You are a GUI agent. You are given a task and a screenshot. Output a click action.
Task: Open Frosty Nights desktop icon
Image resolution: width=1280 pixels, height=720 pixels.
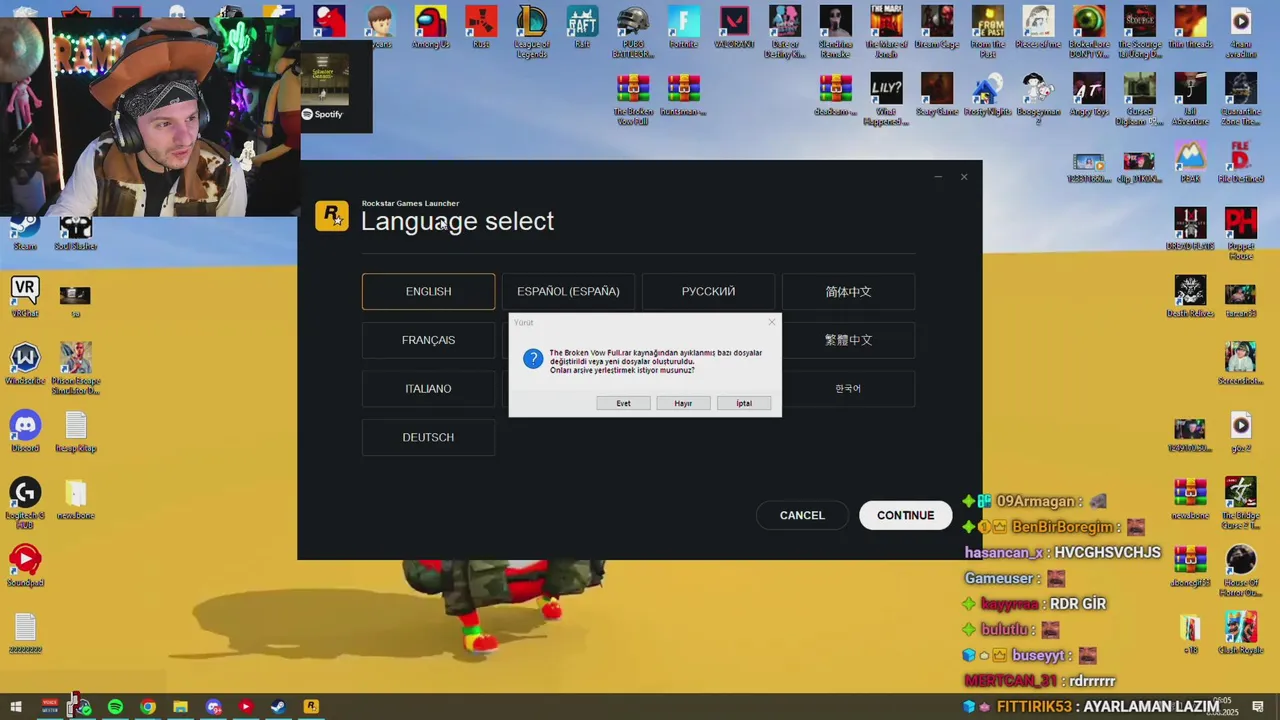(x=988, y=95)
